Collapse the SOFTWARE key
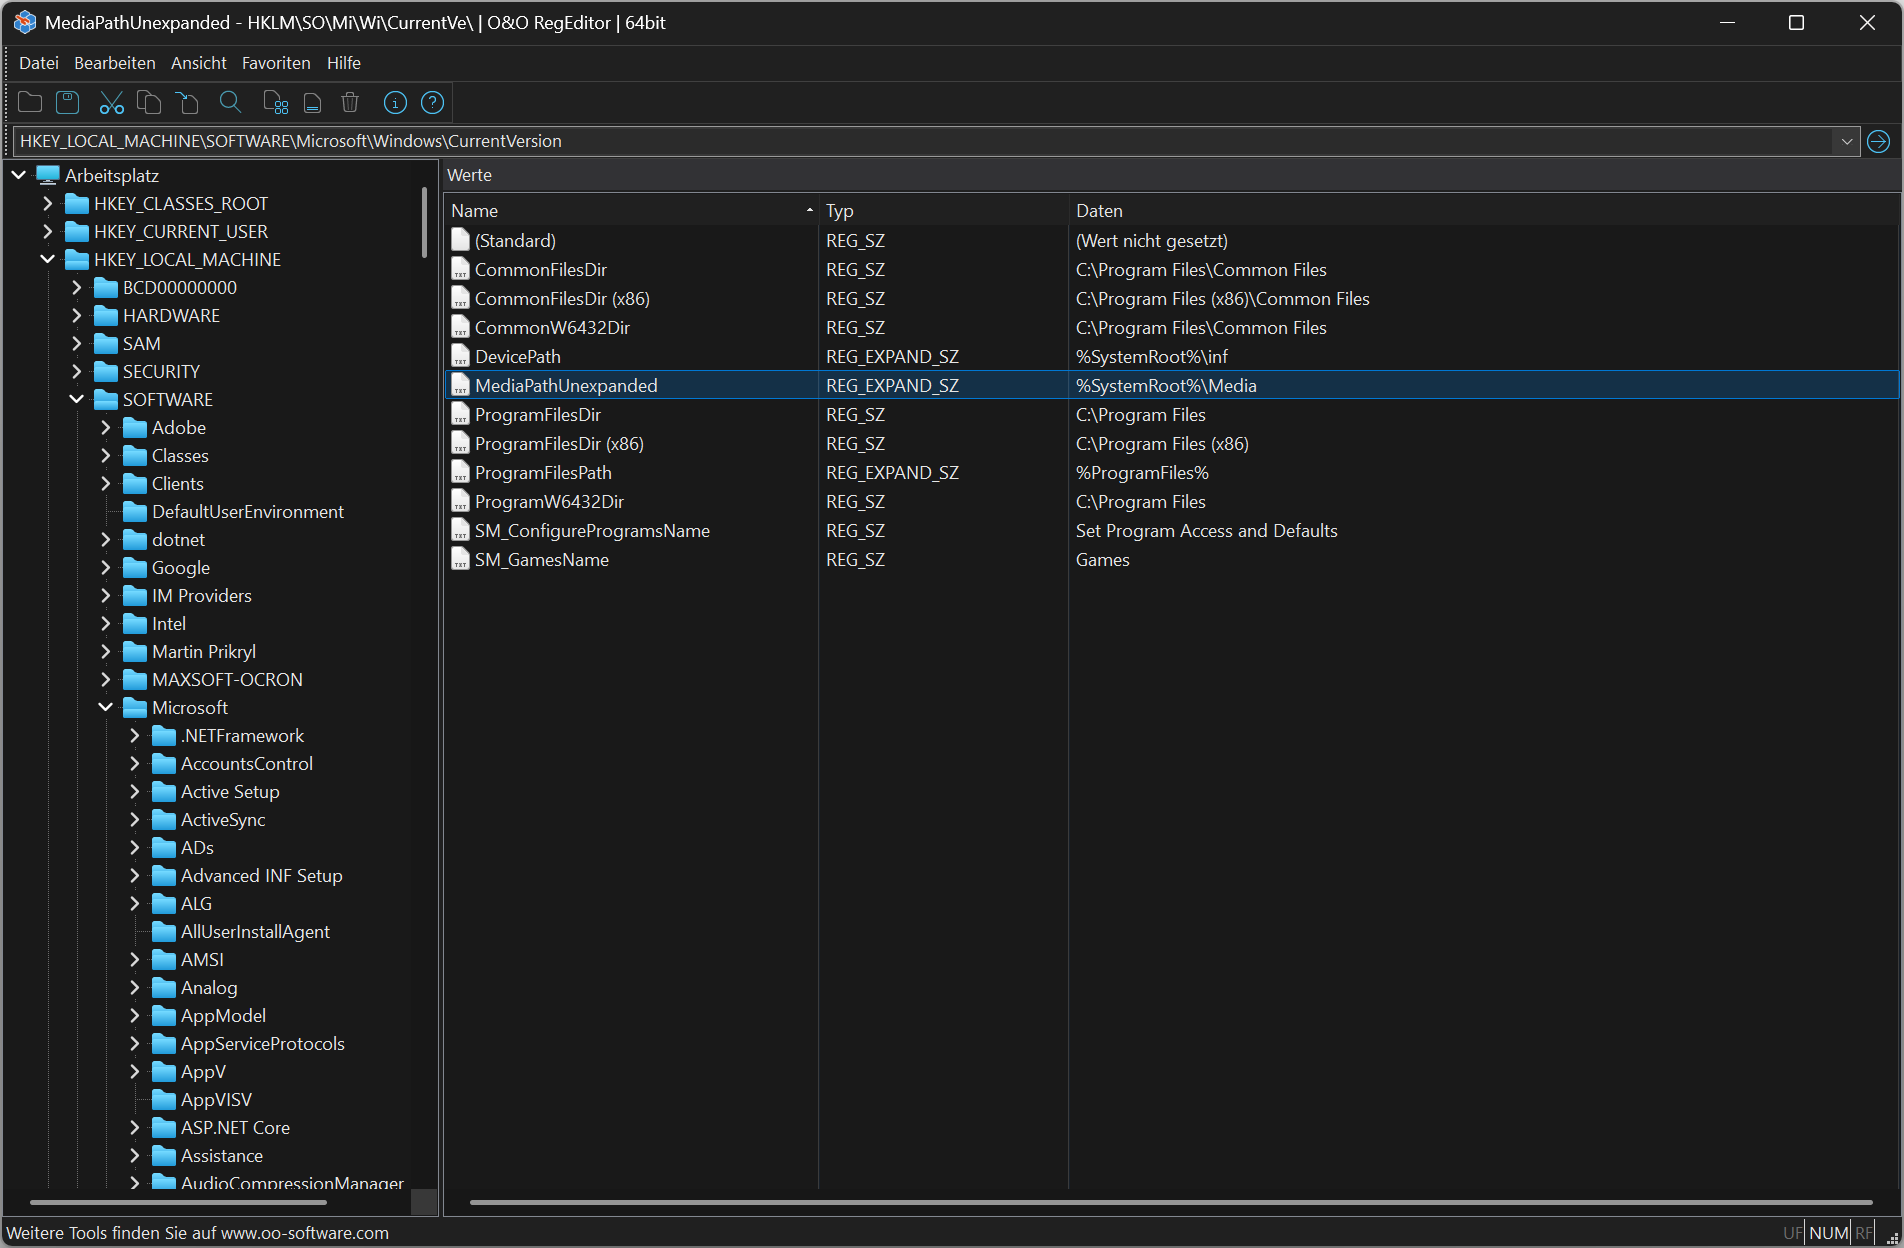 pyautogui.click(x=77, y=399)
